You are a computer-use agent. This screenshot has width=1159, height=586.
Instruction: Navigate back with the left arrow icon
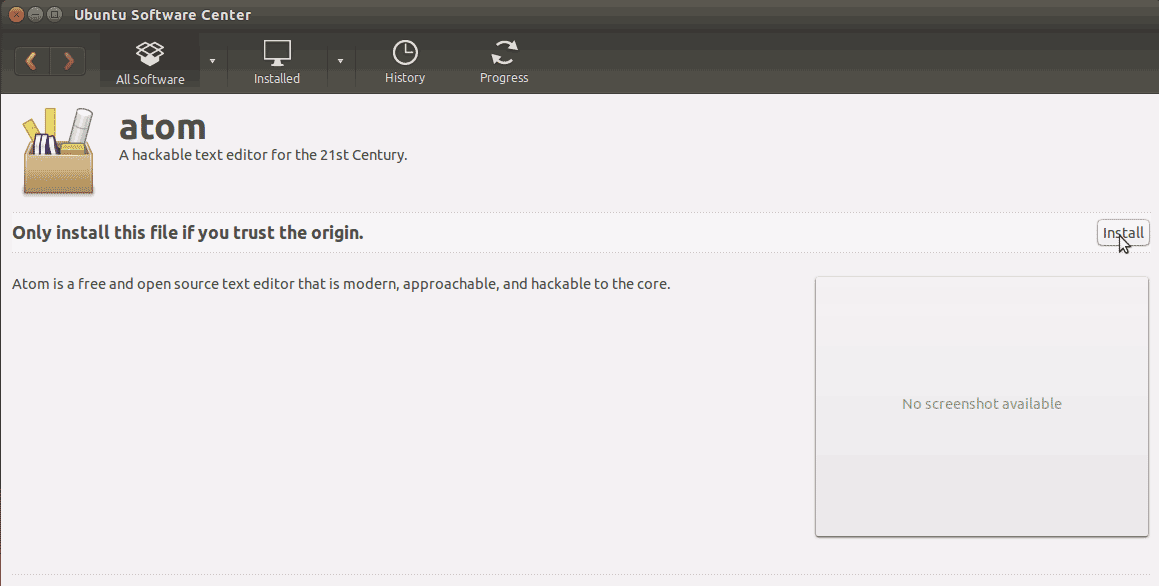coord(30,60)
